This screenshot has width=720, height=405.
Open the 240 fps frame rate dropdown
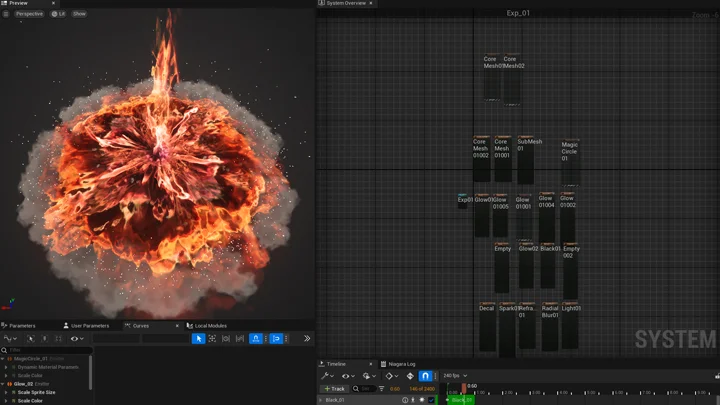[x=455, y=376]
